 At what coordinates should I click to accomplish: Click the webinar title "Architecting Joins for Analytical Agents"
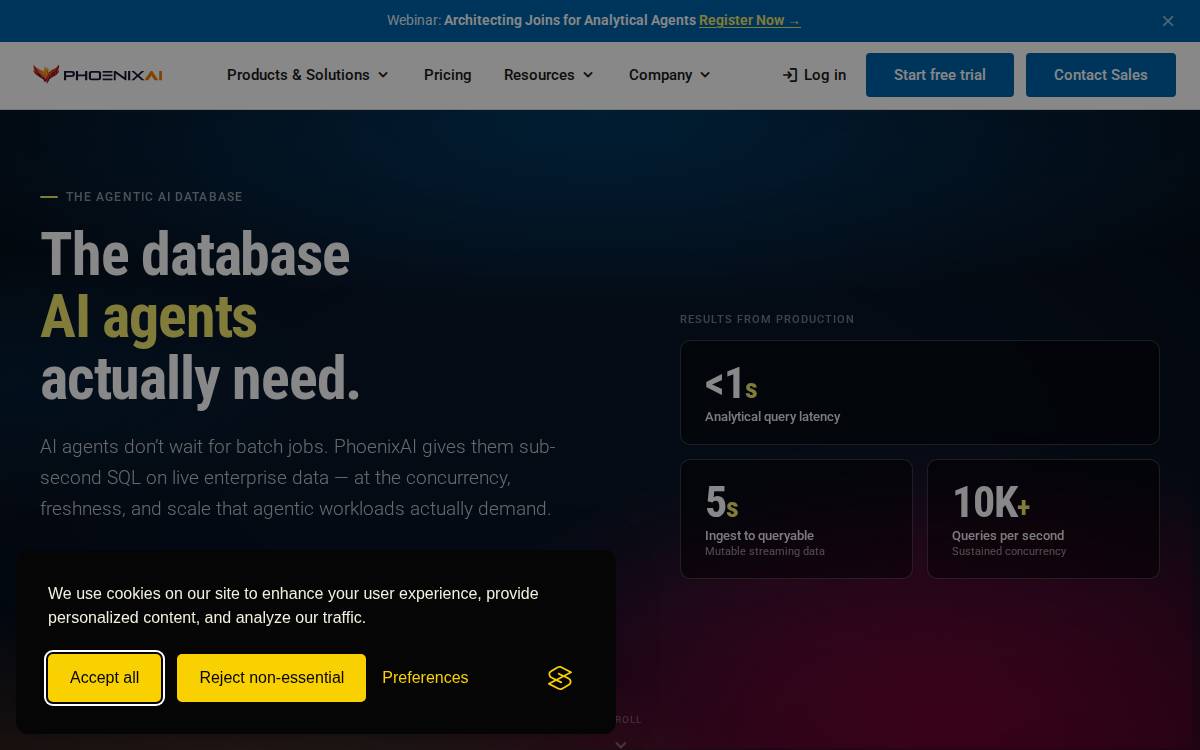click(570, 20)
